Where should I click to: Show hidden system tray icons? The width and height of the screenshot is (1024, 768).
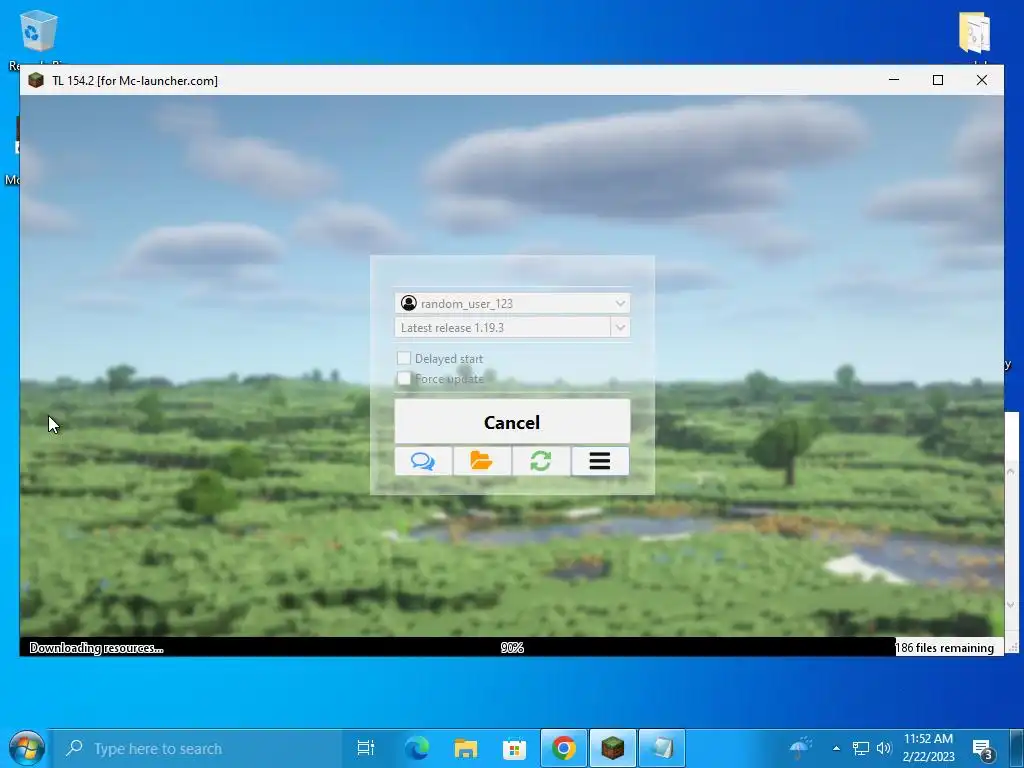click(836, 748)
